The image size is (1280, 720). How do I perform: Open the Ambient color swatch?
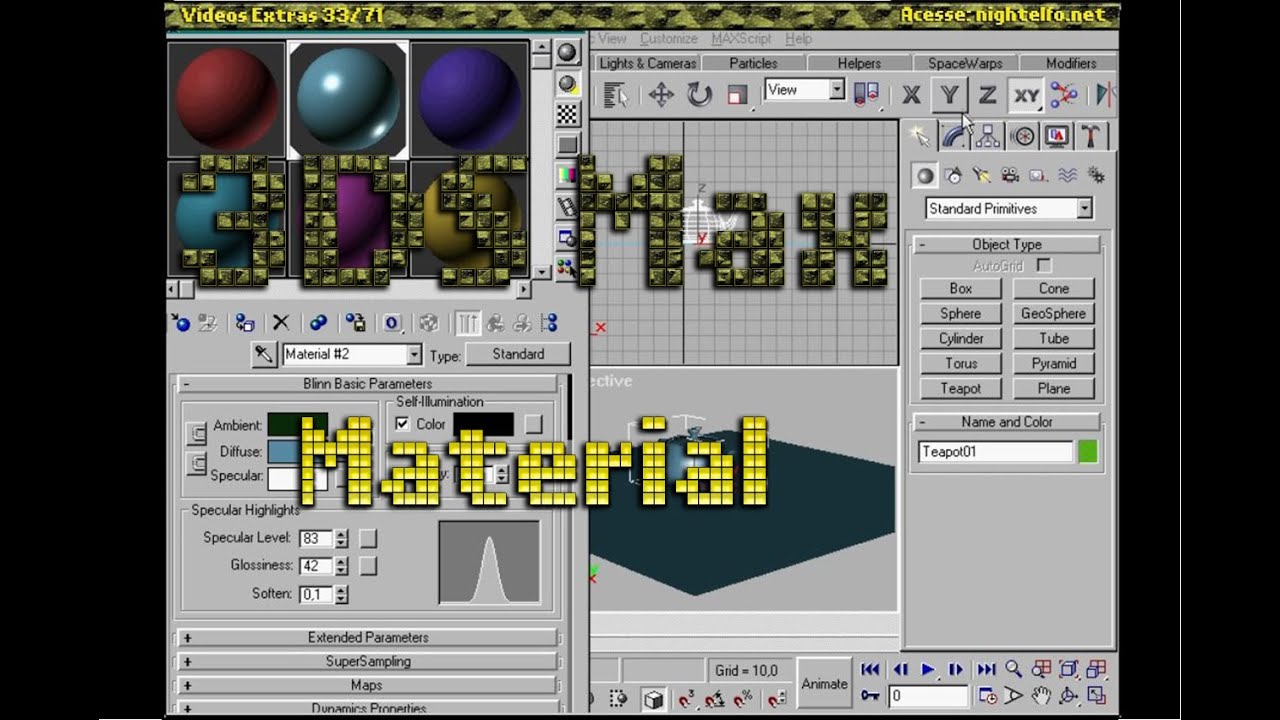point(297,425)
